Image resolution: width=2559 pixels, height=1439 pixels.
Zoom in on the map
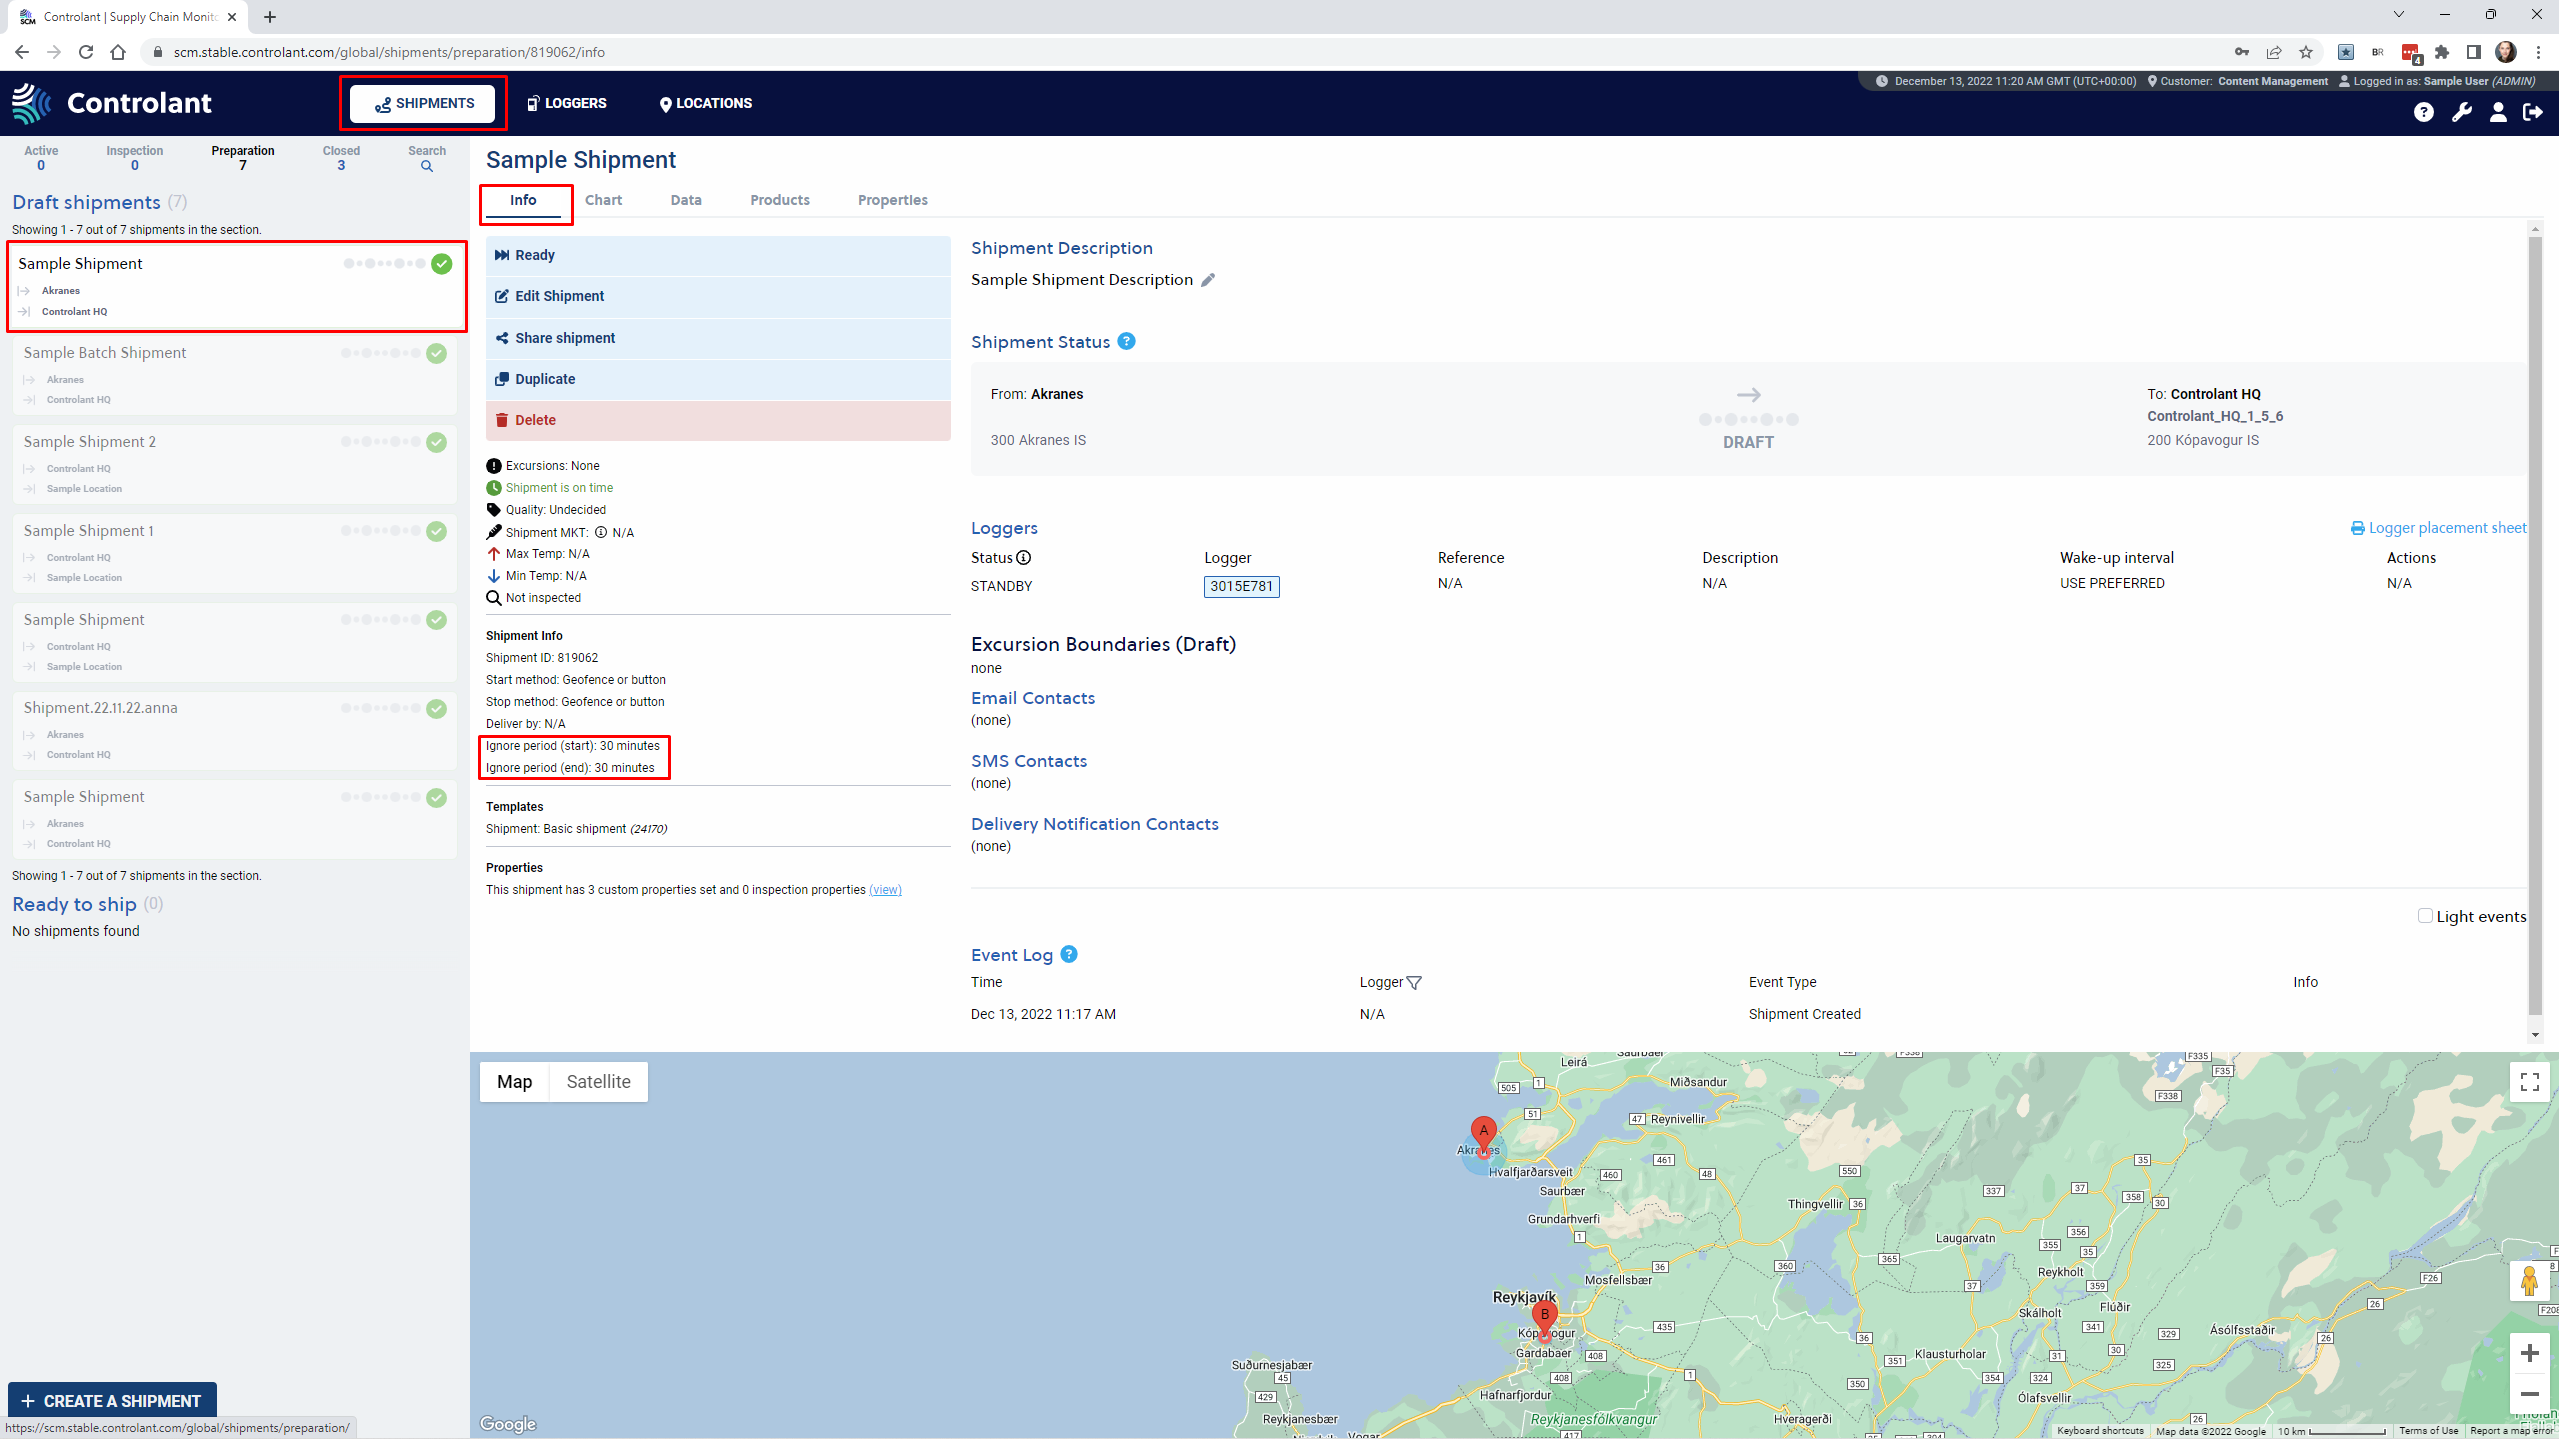tap(2530, 1353)
